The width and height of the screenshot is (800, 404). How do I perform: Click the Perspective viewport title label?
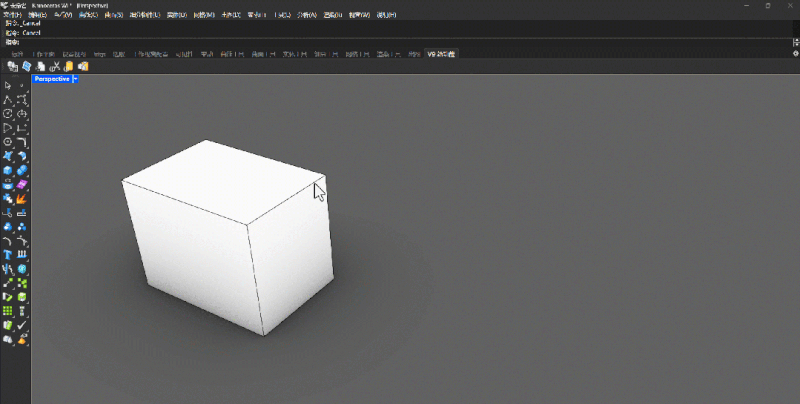point(51,78)
